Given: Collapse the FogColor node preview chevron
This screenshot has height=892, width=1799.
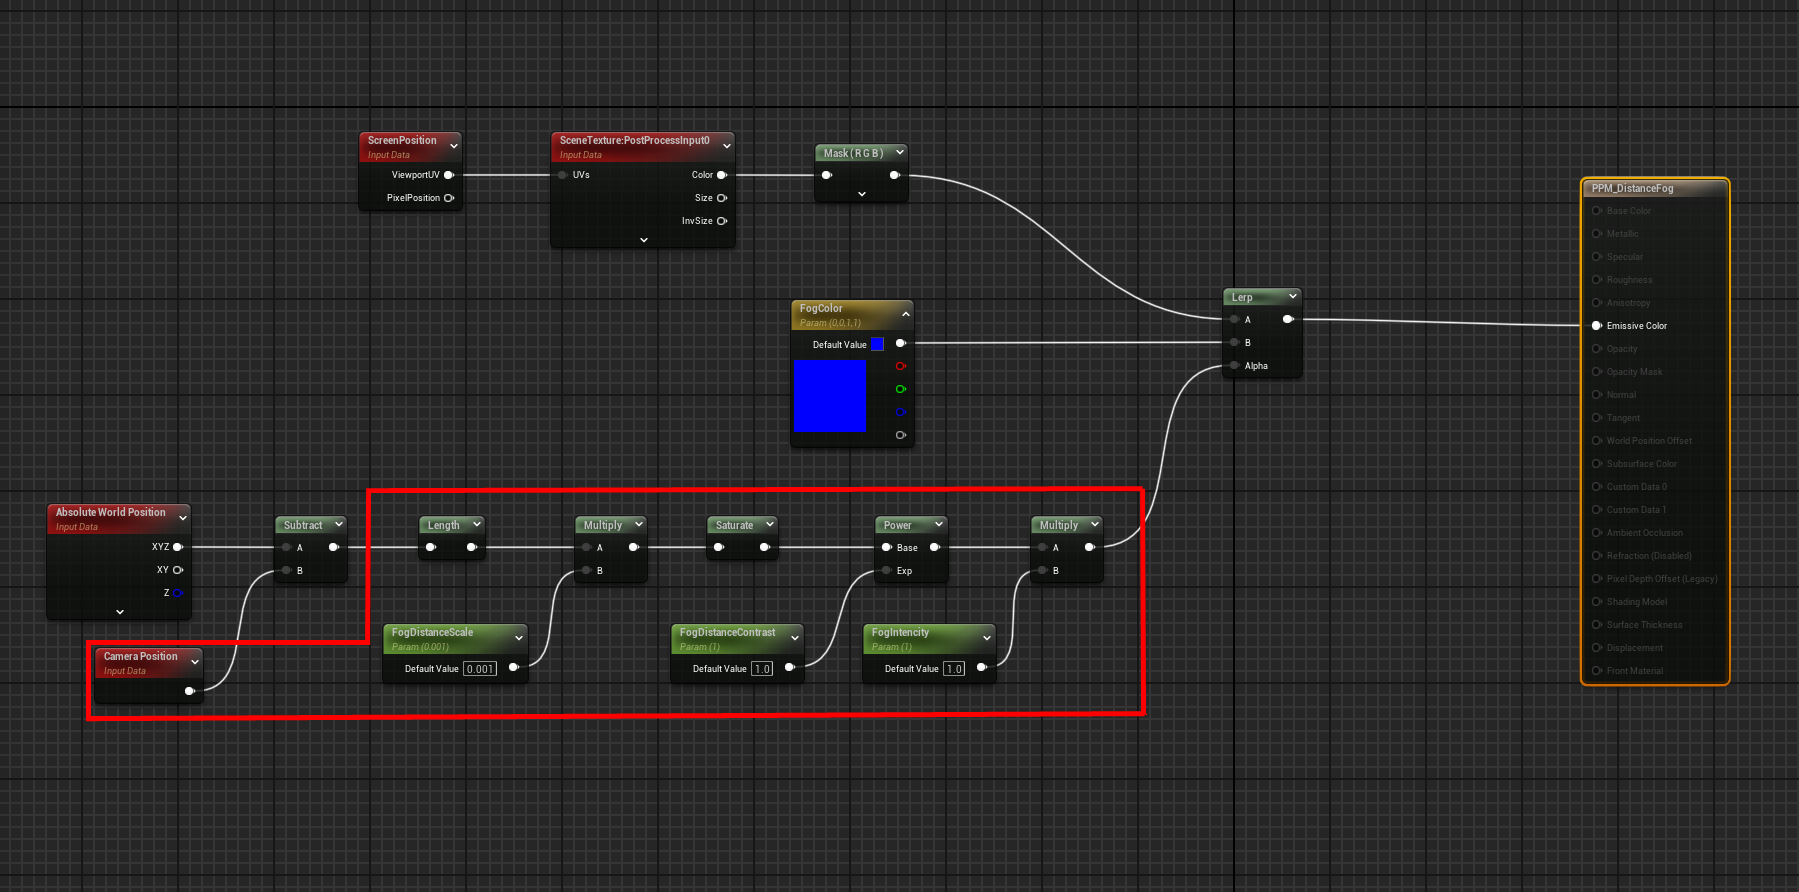Looking at the screenshot, I should 905,314.
